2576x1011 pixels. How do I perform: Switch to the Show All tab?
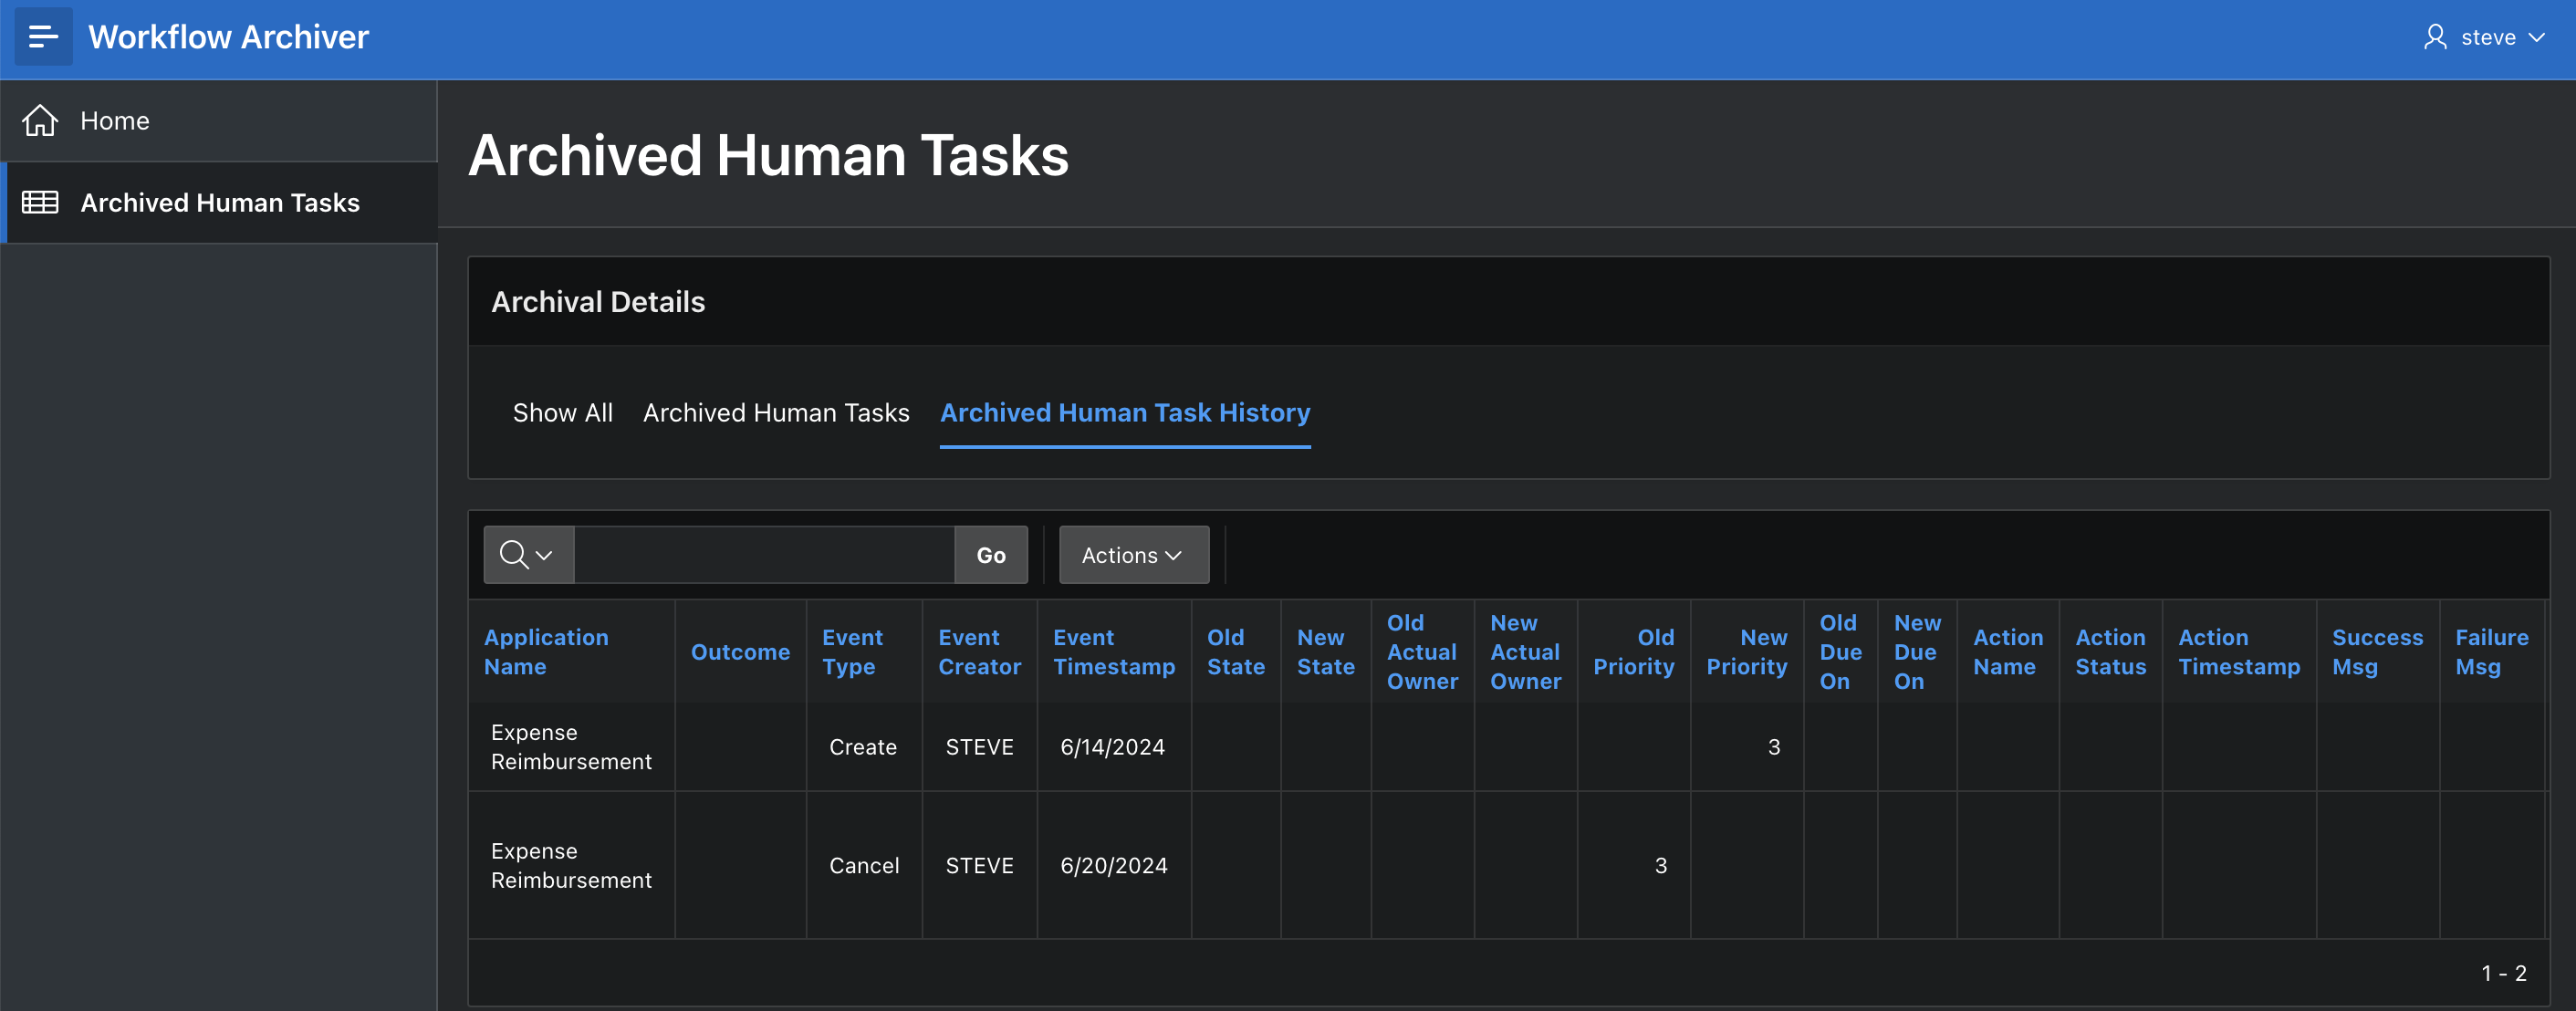562,413
